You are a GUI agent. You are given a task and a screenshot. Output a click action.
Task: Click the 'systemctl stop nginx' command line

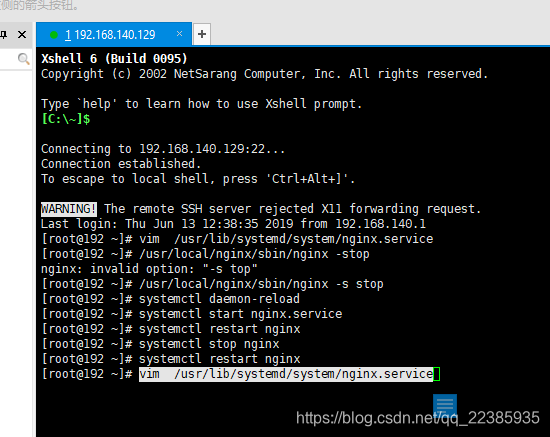coord(160,344)
